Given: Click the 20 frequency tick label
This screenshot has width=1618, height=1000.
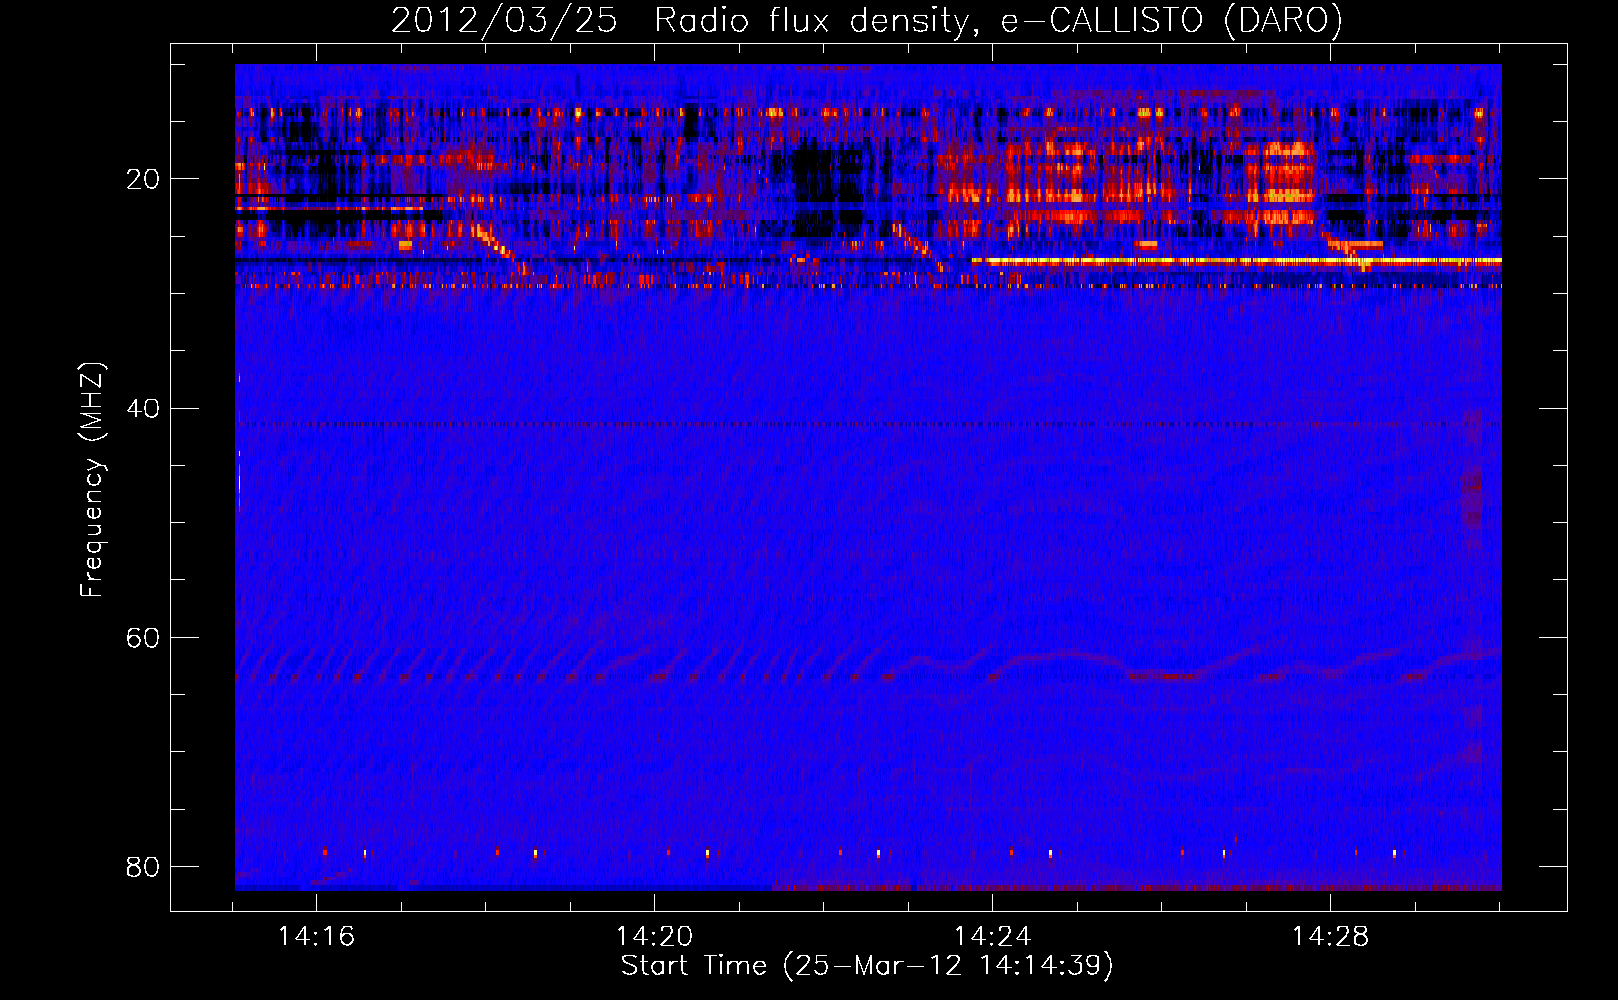Looking at the screenshot, I should tap(143, 179).
